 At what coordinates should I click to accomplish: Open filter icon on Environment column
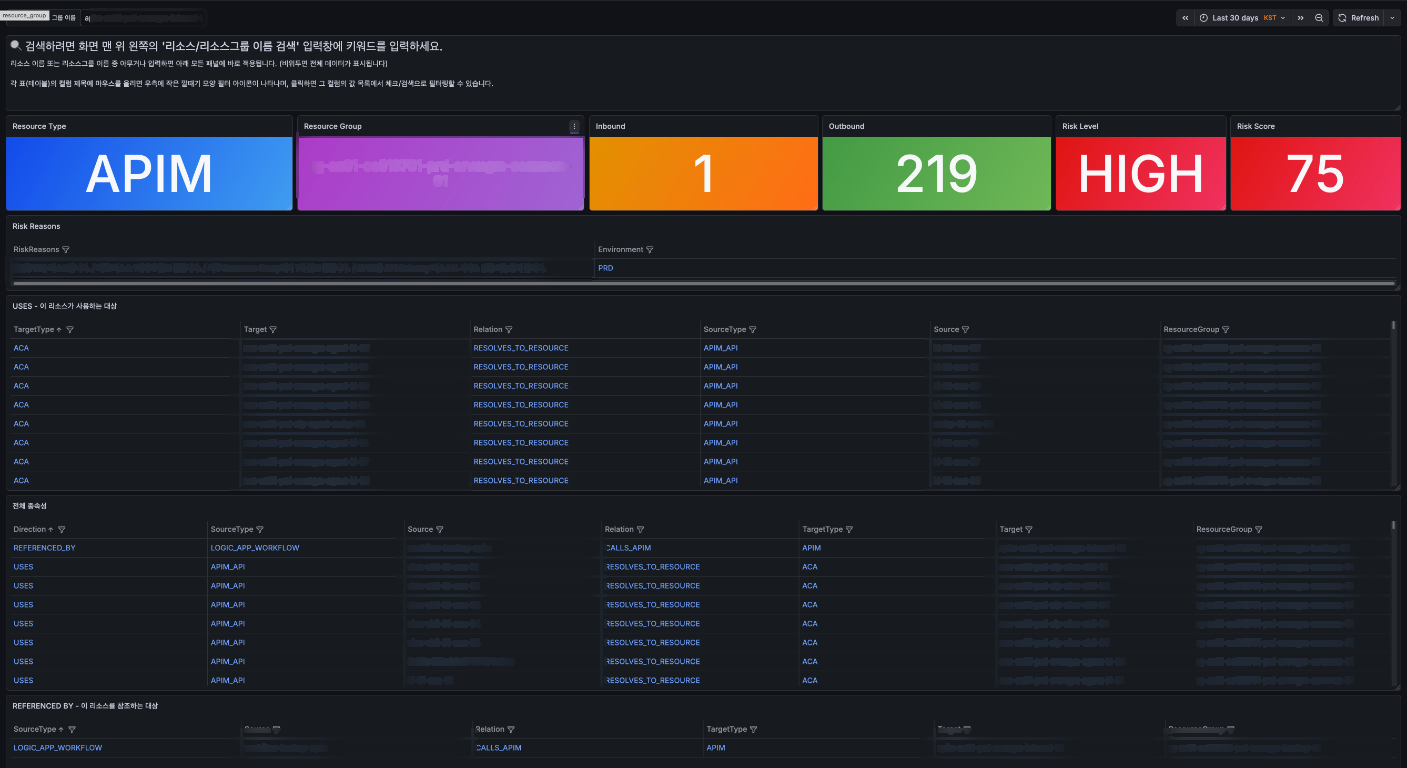coord(650,249)
